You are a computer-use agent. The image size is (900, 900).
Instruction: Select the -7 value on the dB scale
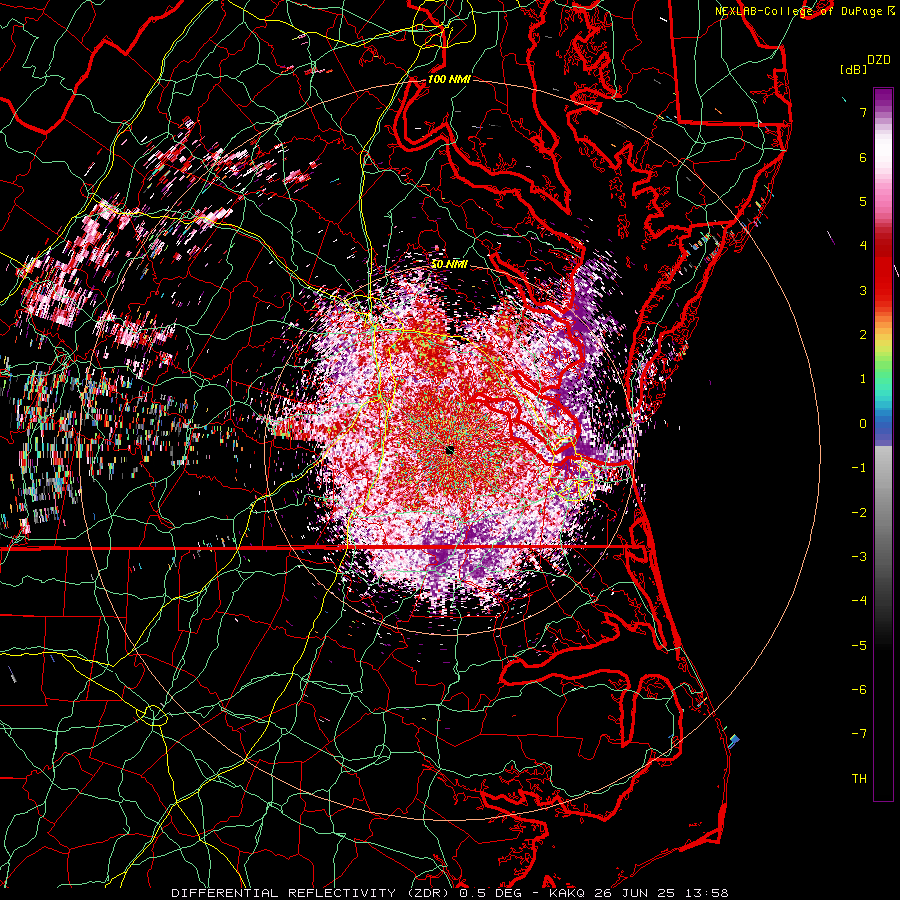[859, 734]
